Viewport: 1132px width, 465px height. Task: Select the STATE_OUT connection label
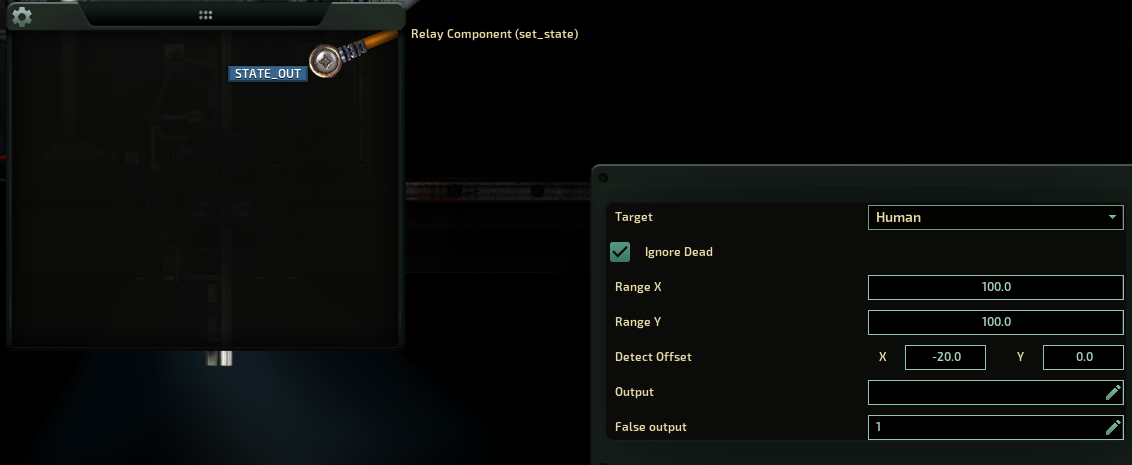(268, 74)
